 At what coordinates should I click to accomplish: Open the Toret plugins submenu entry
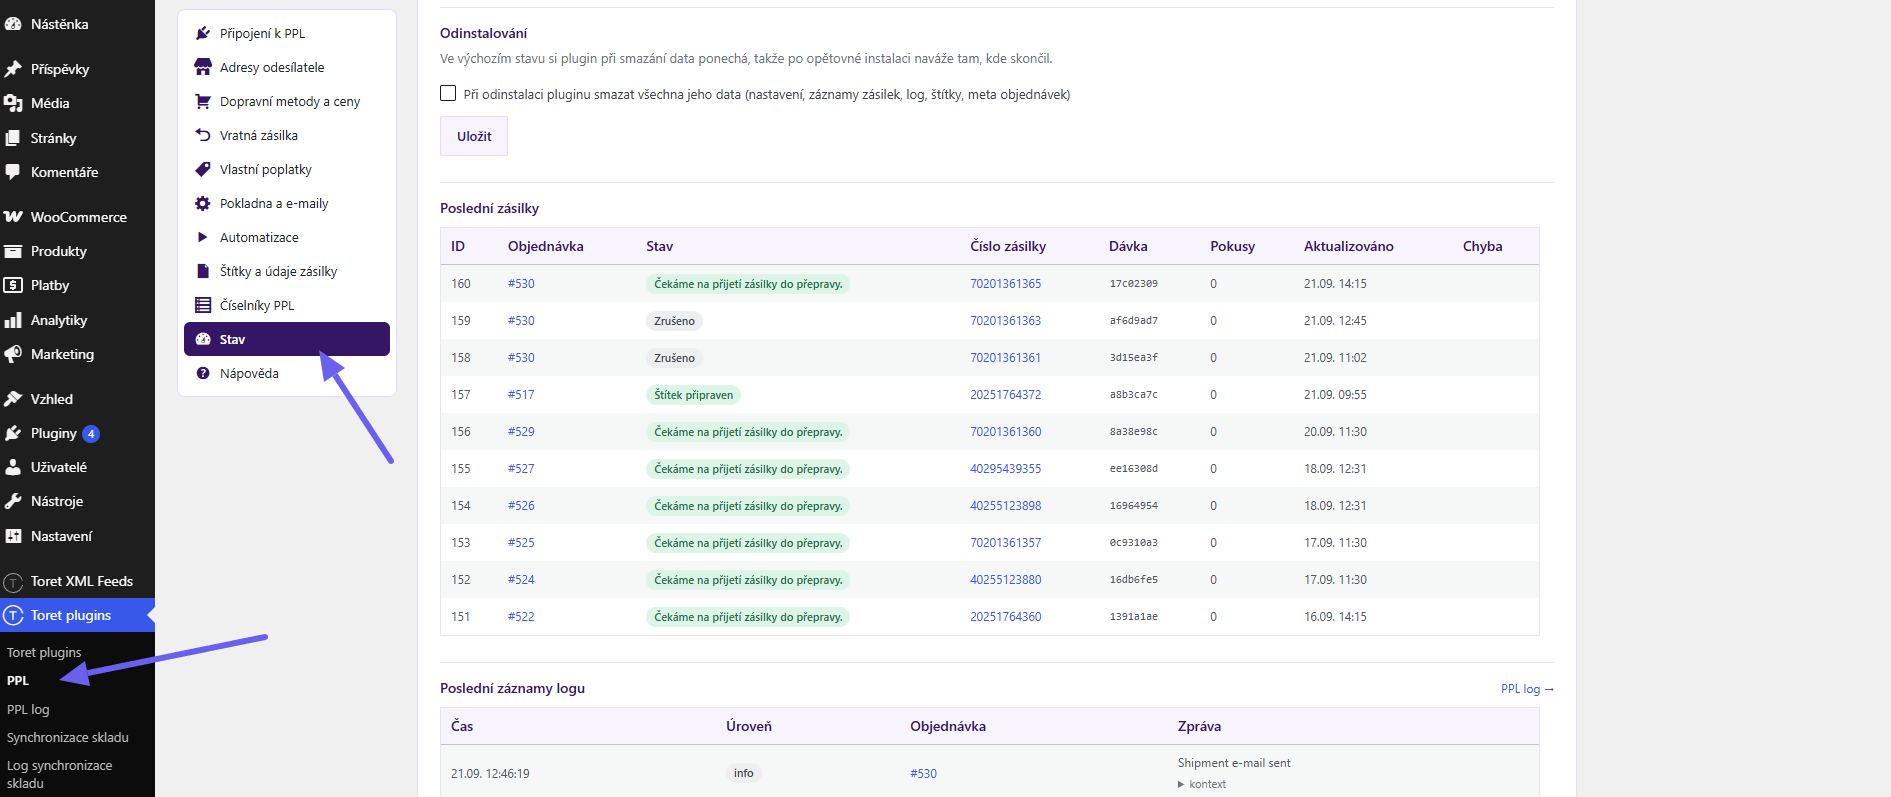coord(44,652)
